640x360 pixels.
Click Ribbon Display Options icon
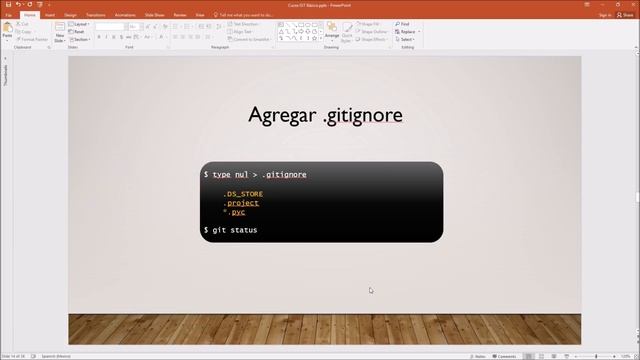[587, 4]
